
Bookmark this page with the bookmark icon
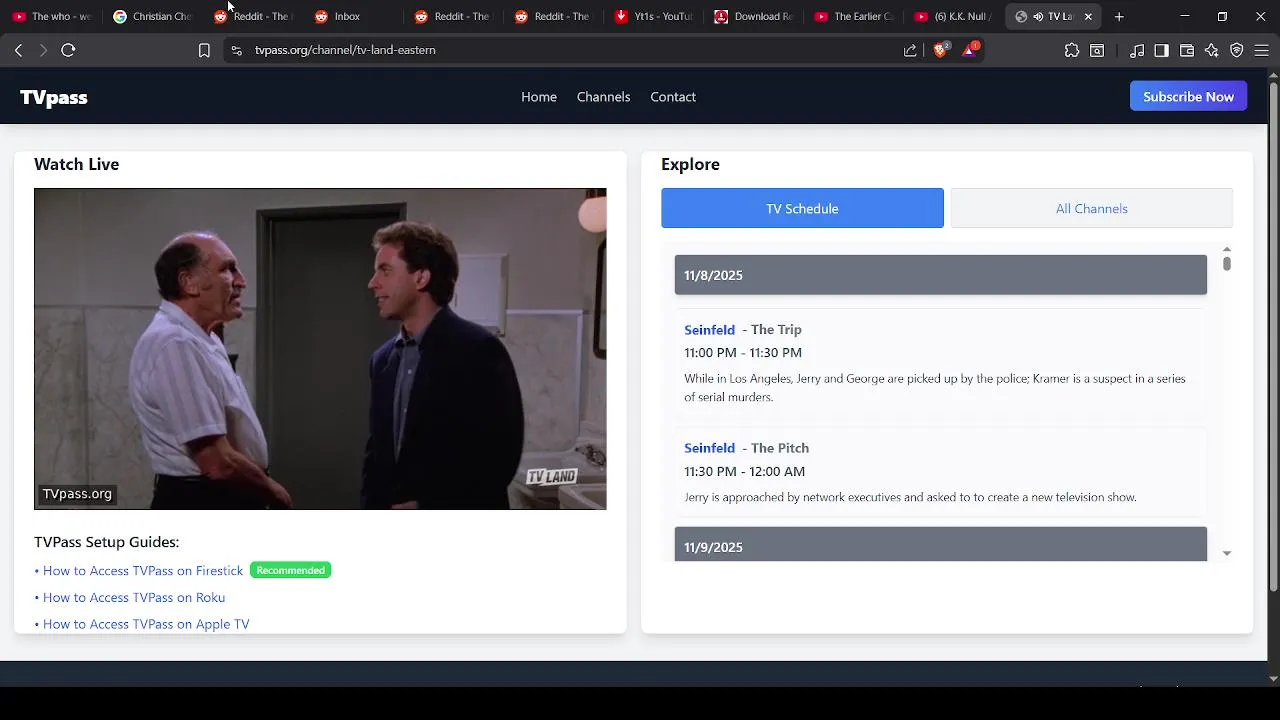[x=204, y=50]
